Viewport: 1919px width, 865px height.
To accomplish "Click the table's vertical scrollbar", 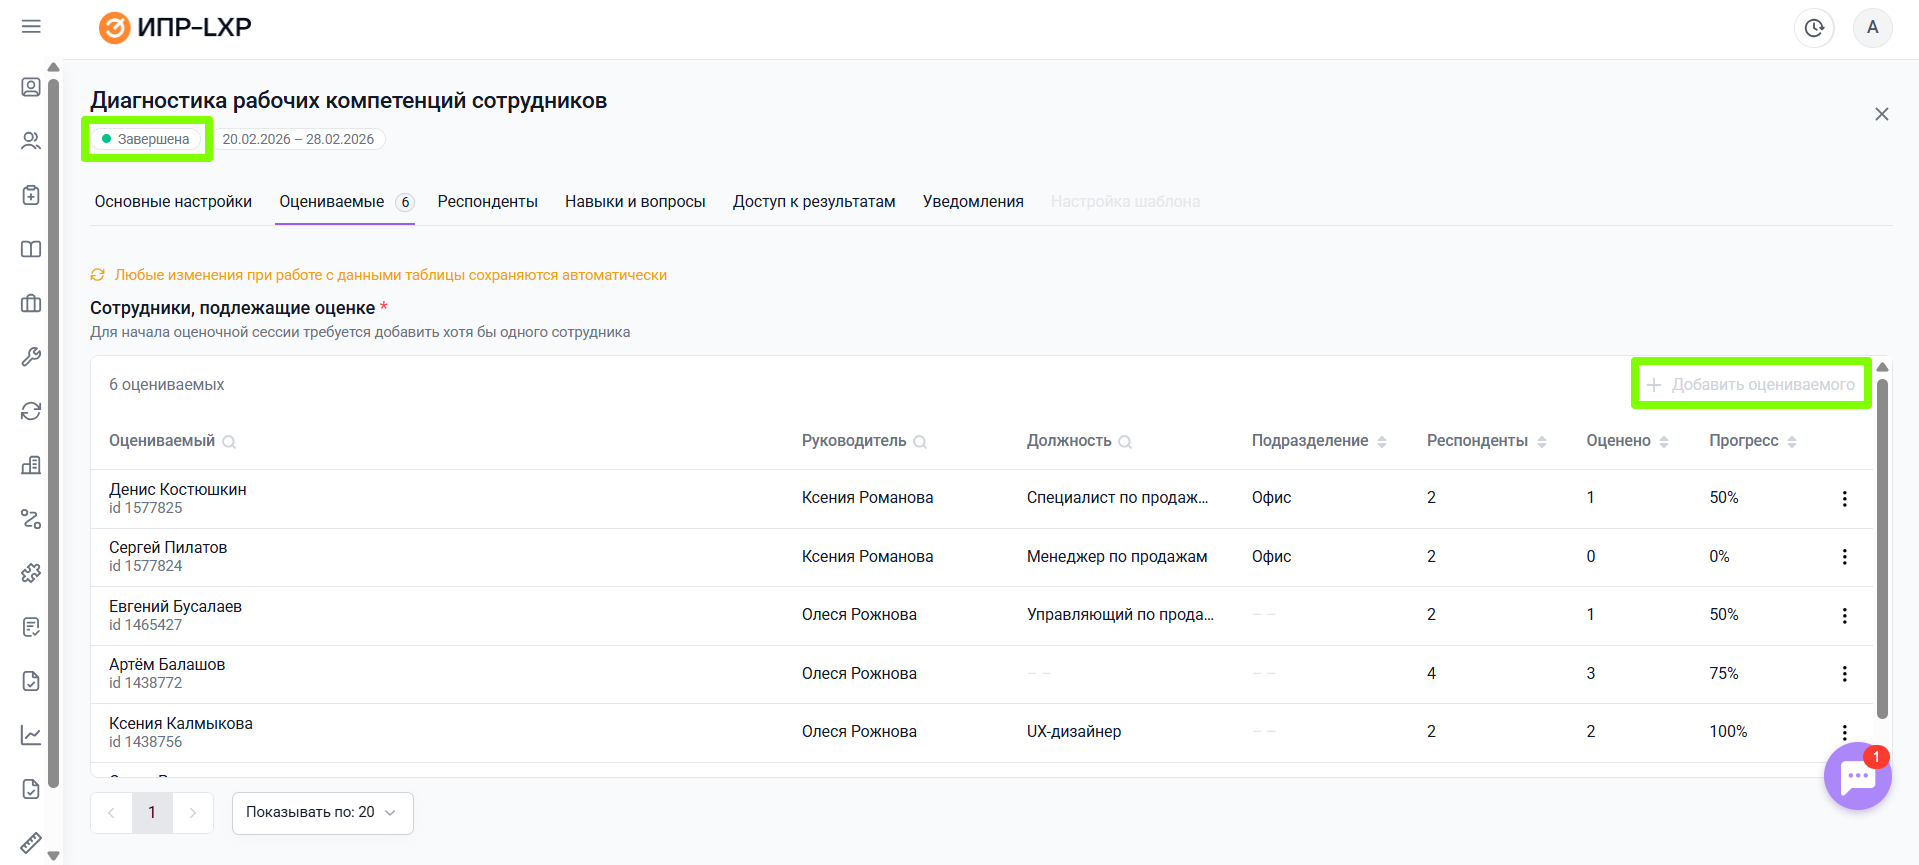I will [1882, 550].
